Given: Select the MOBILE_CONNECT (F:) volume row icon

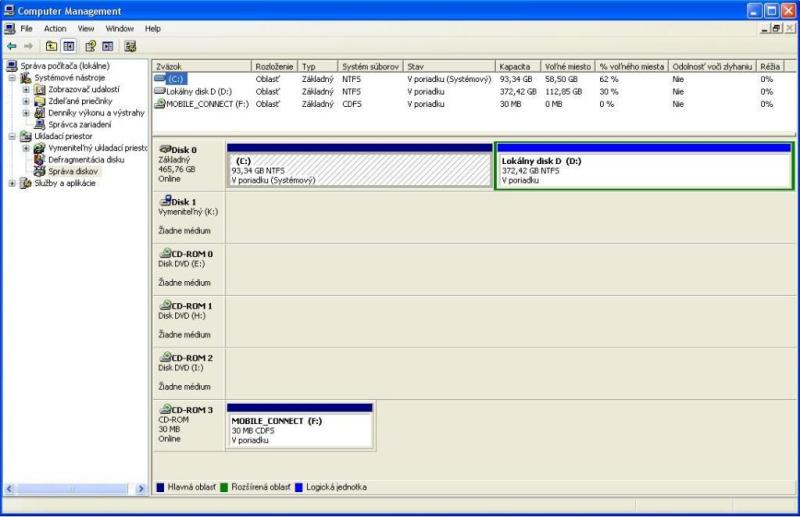Looking at the screenshot, I should (160, 104).
